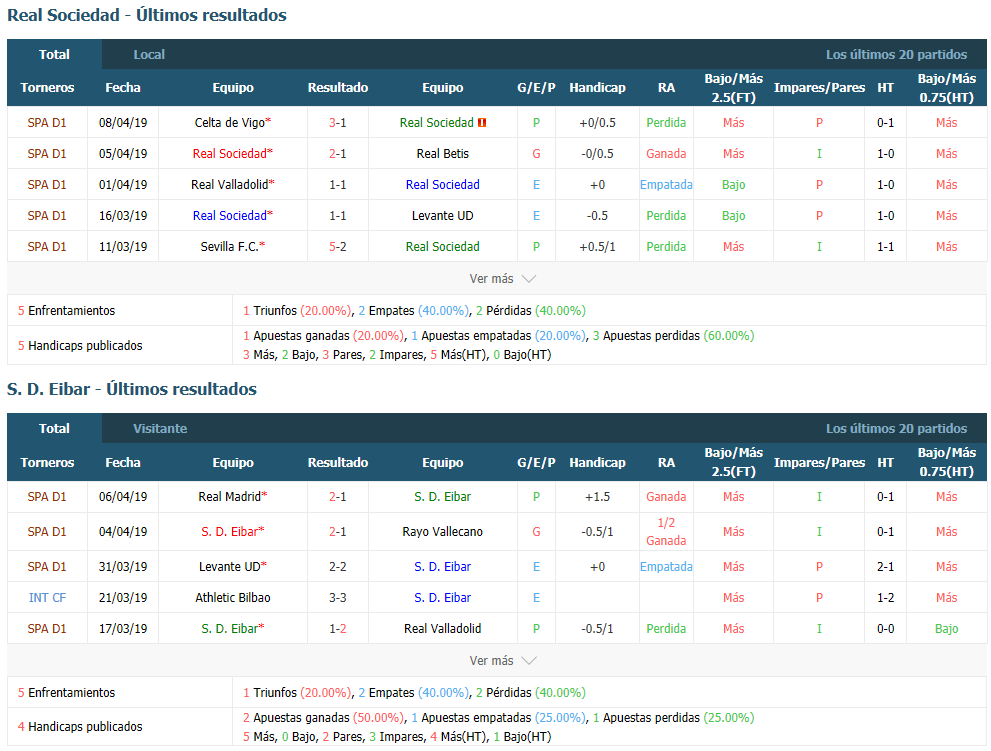Switch to the Local tab
The image size is (991, 751).
click(149, 54)
